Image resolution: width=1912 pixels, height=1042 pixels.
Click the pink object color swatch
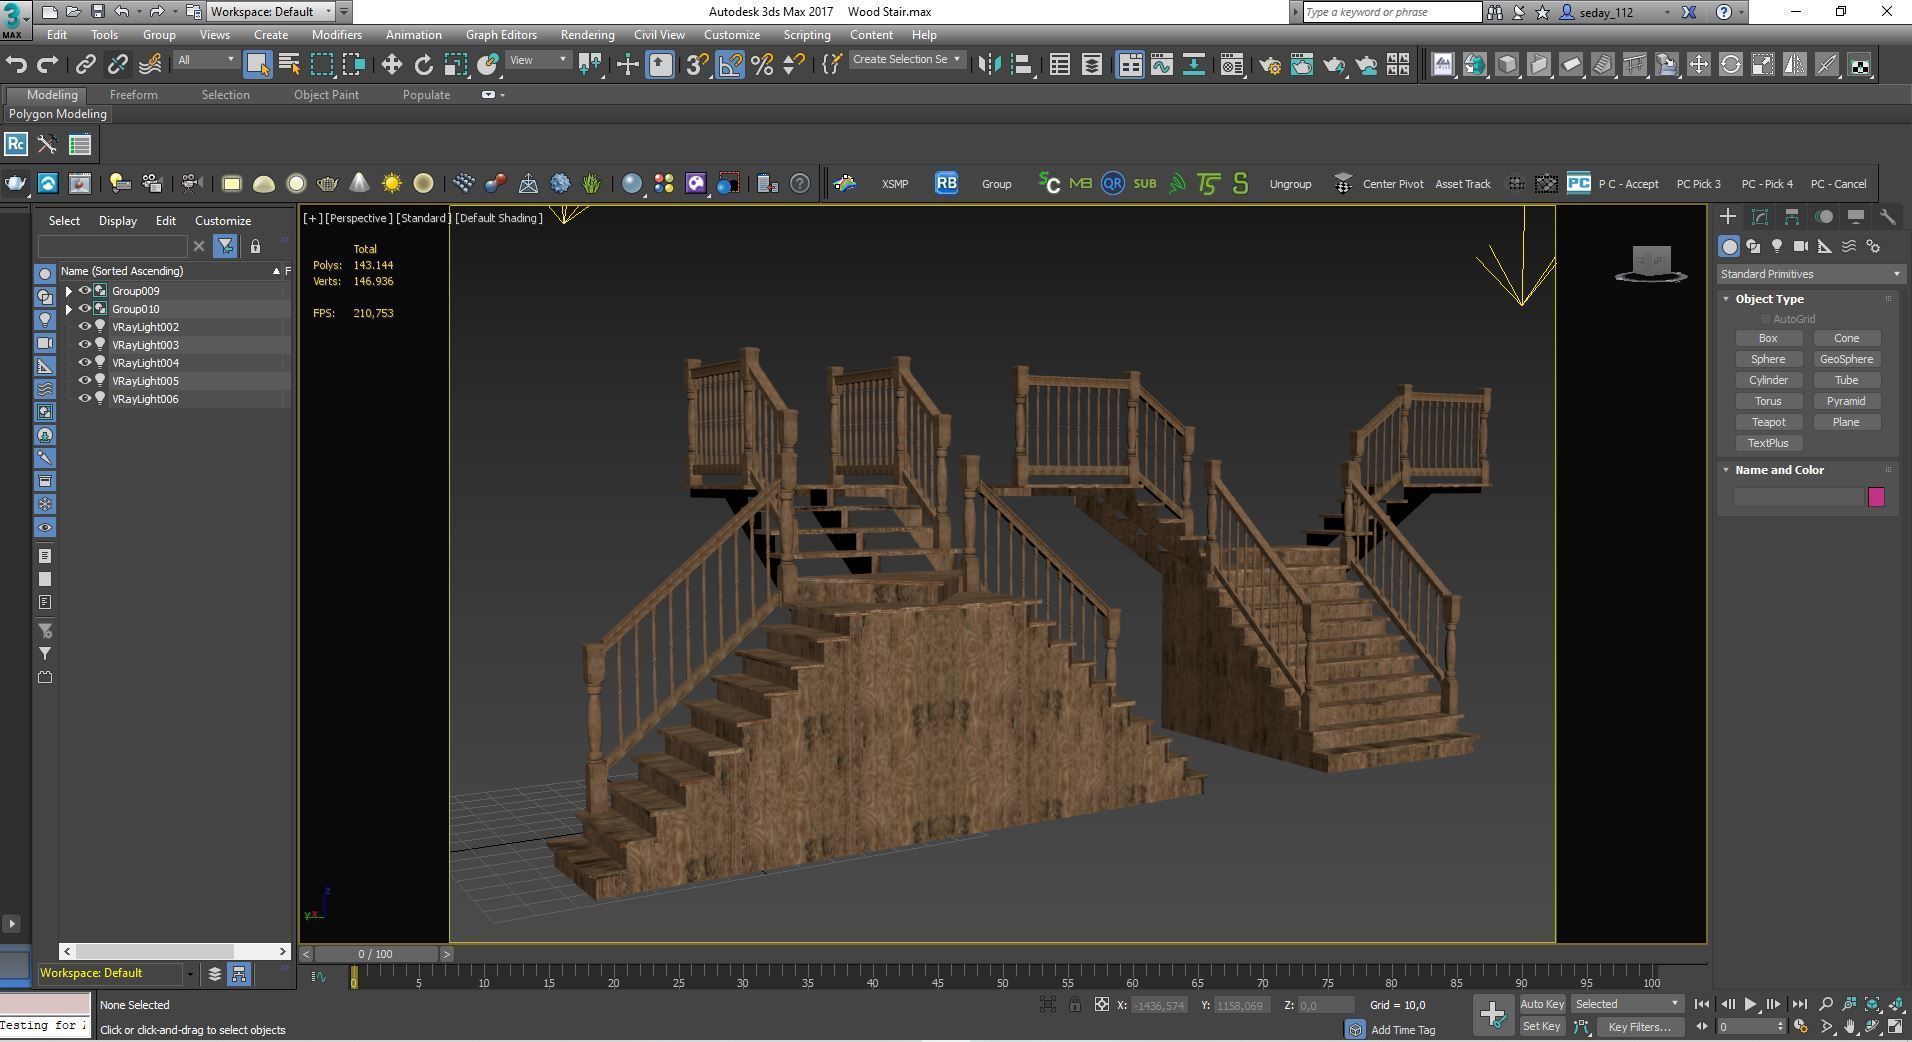coord(1876,497)
